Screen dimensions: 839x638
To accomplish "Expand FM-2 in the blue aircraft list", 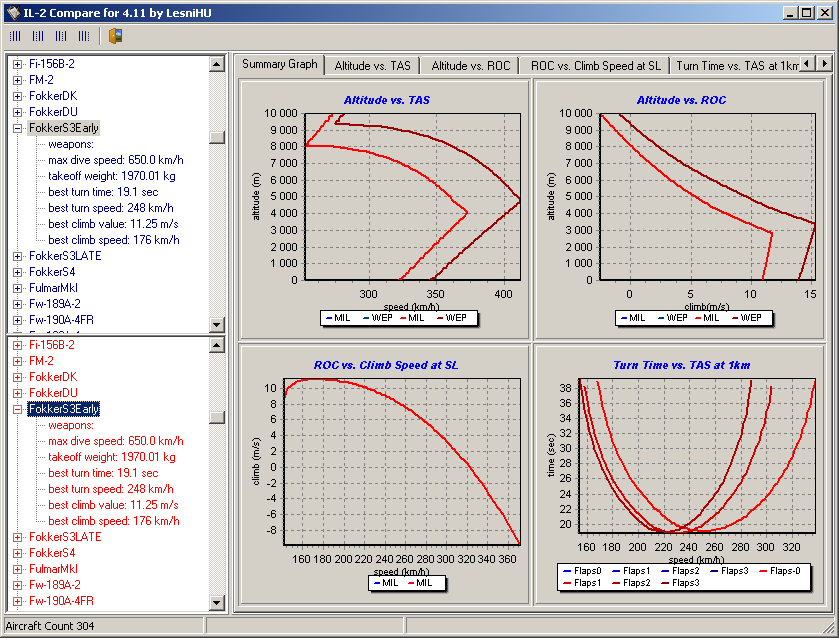I will (18, 80).
